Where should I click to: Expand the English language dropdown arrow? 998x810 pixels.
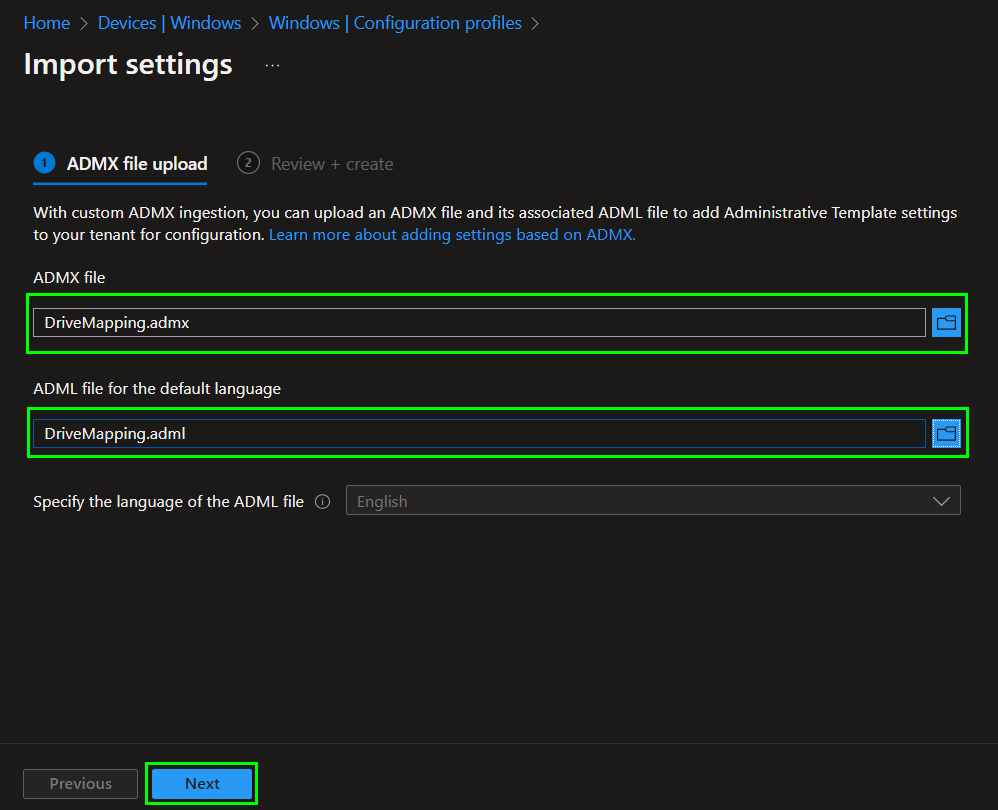click(x=941, y=501)
